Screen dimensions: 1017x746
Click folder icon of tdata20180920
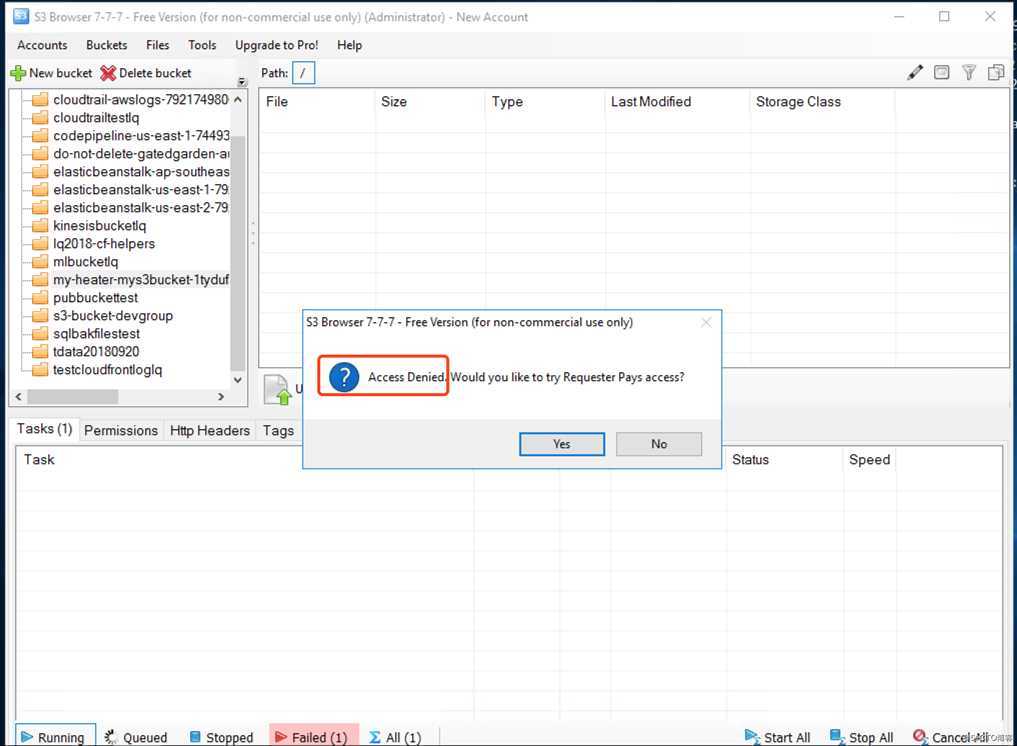coord(40,352)
